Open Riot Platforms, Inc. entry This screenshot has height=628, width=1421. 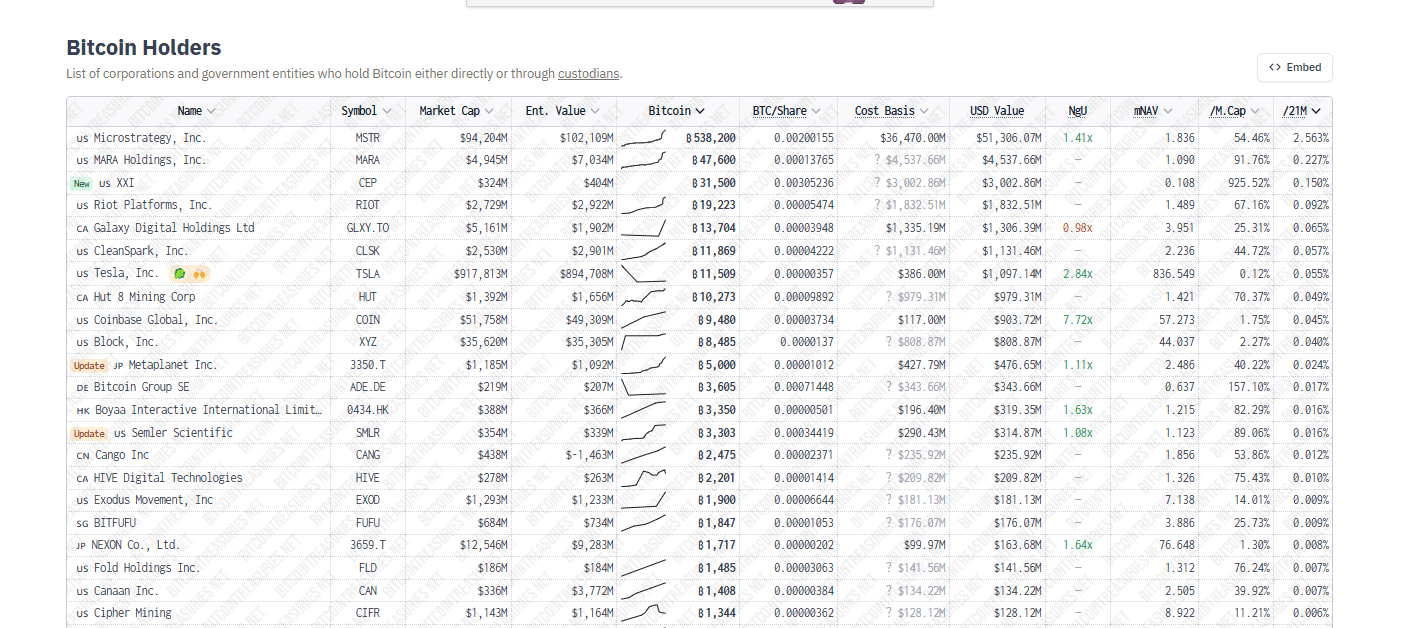[x=152, y=205]
